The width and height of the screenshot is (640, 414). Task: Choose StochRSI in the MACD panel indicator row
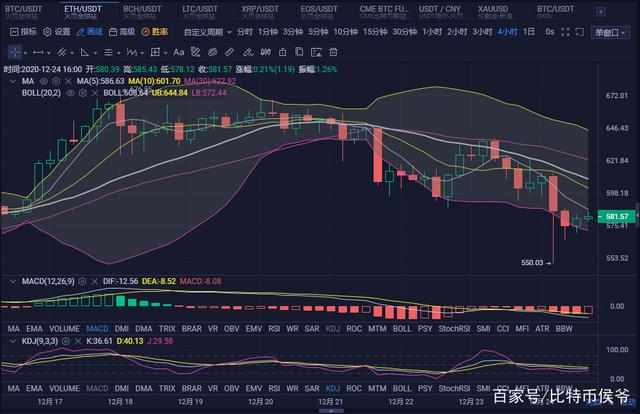[x=454, y=329]
